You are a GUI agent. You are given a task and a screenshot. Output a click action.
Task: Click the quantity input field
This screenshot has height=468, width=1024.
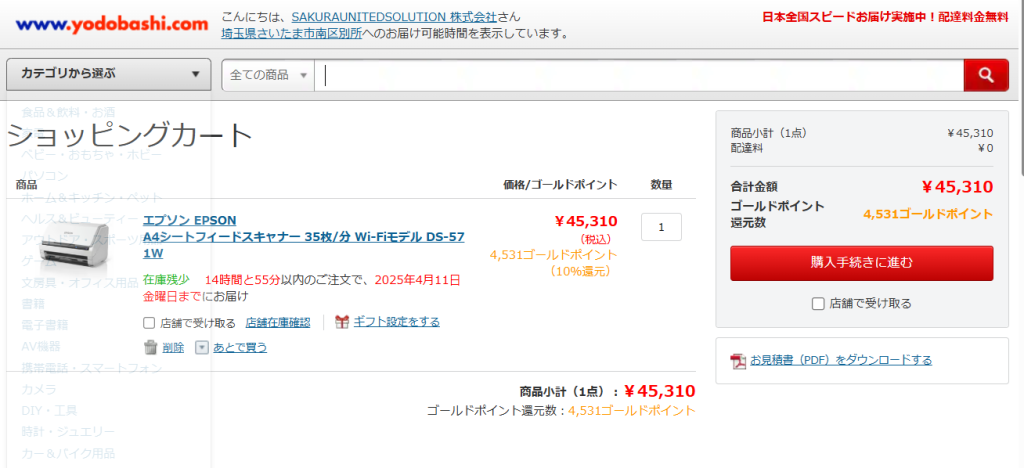click(x=661, y=227)
